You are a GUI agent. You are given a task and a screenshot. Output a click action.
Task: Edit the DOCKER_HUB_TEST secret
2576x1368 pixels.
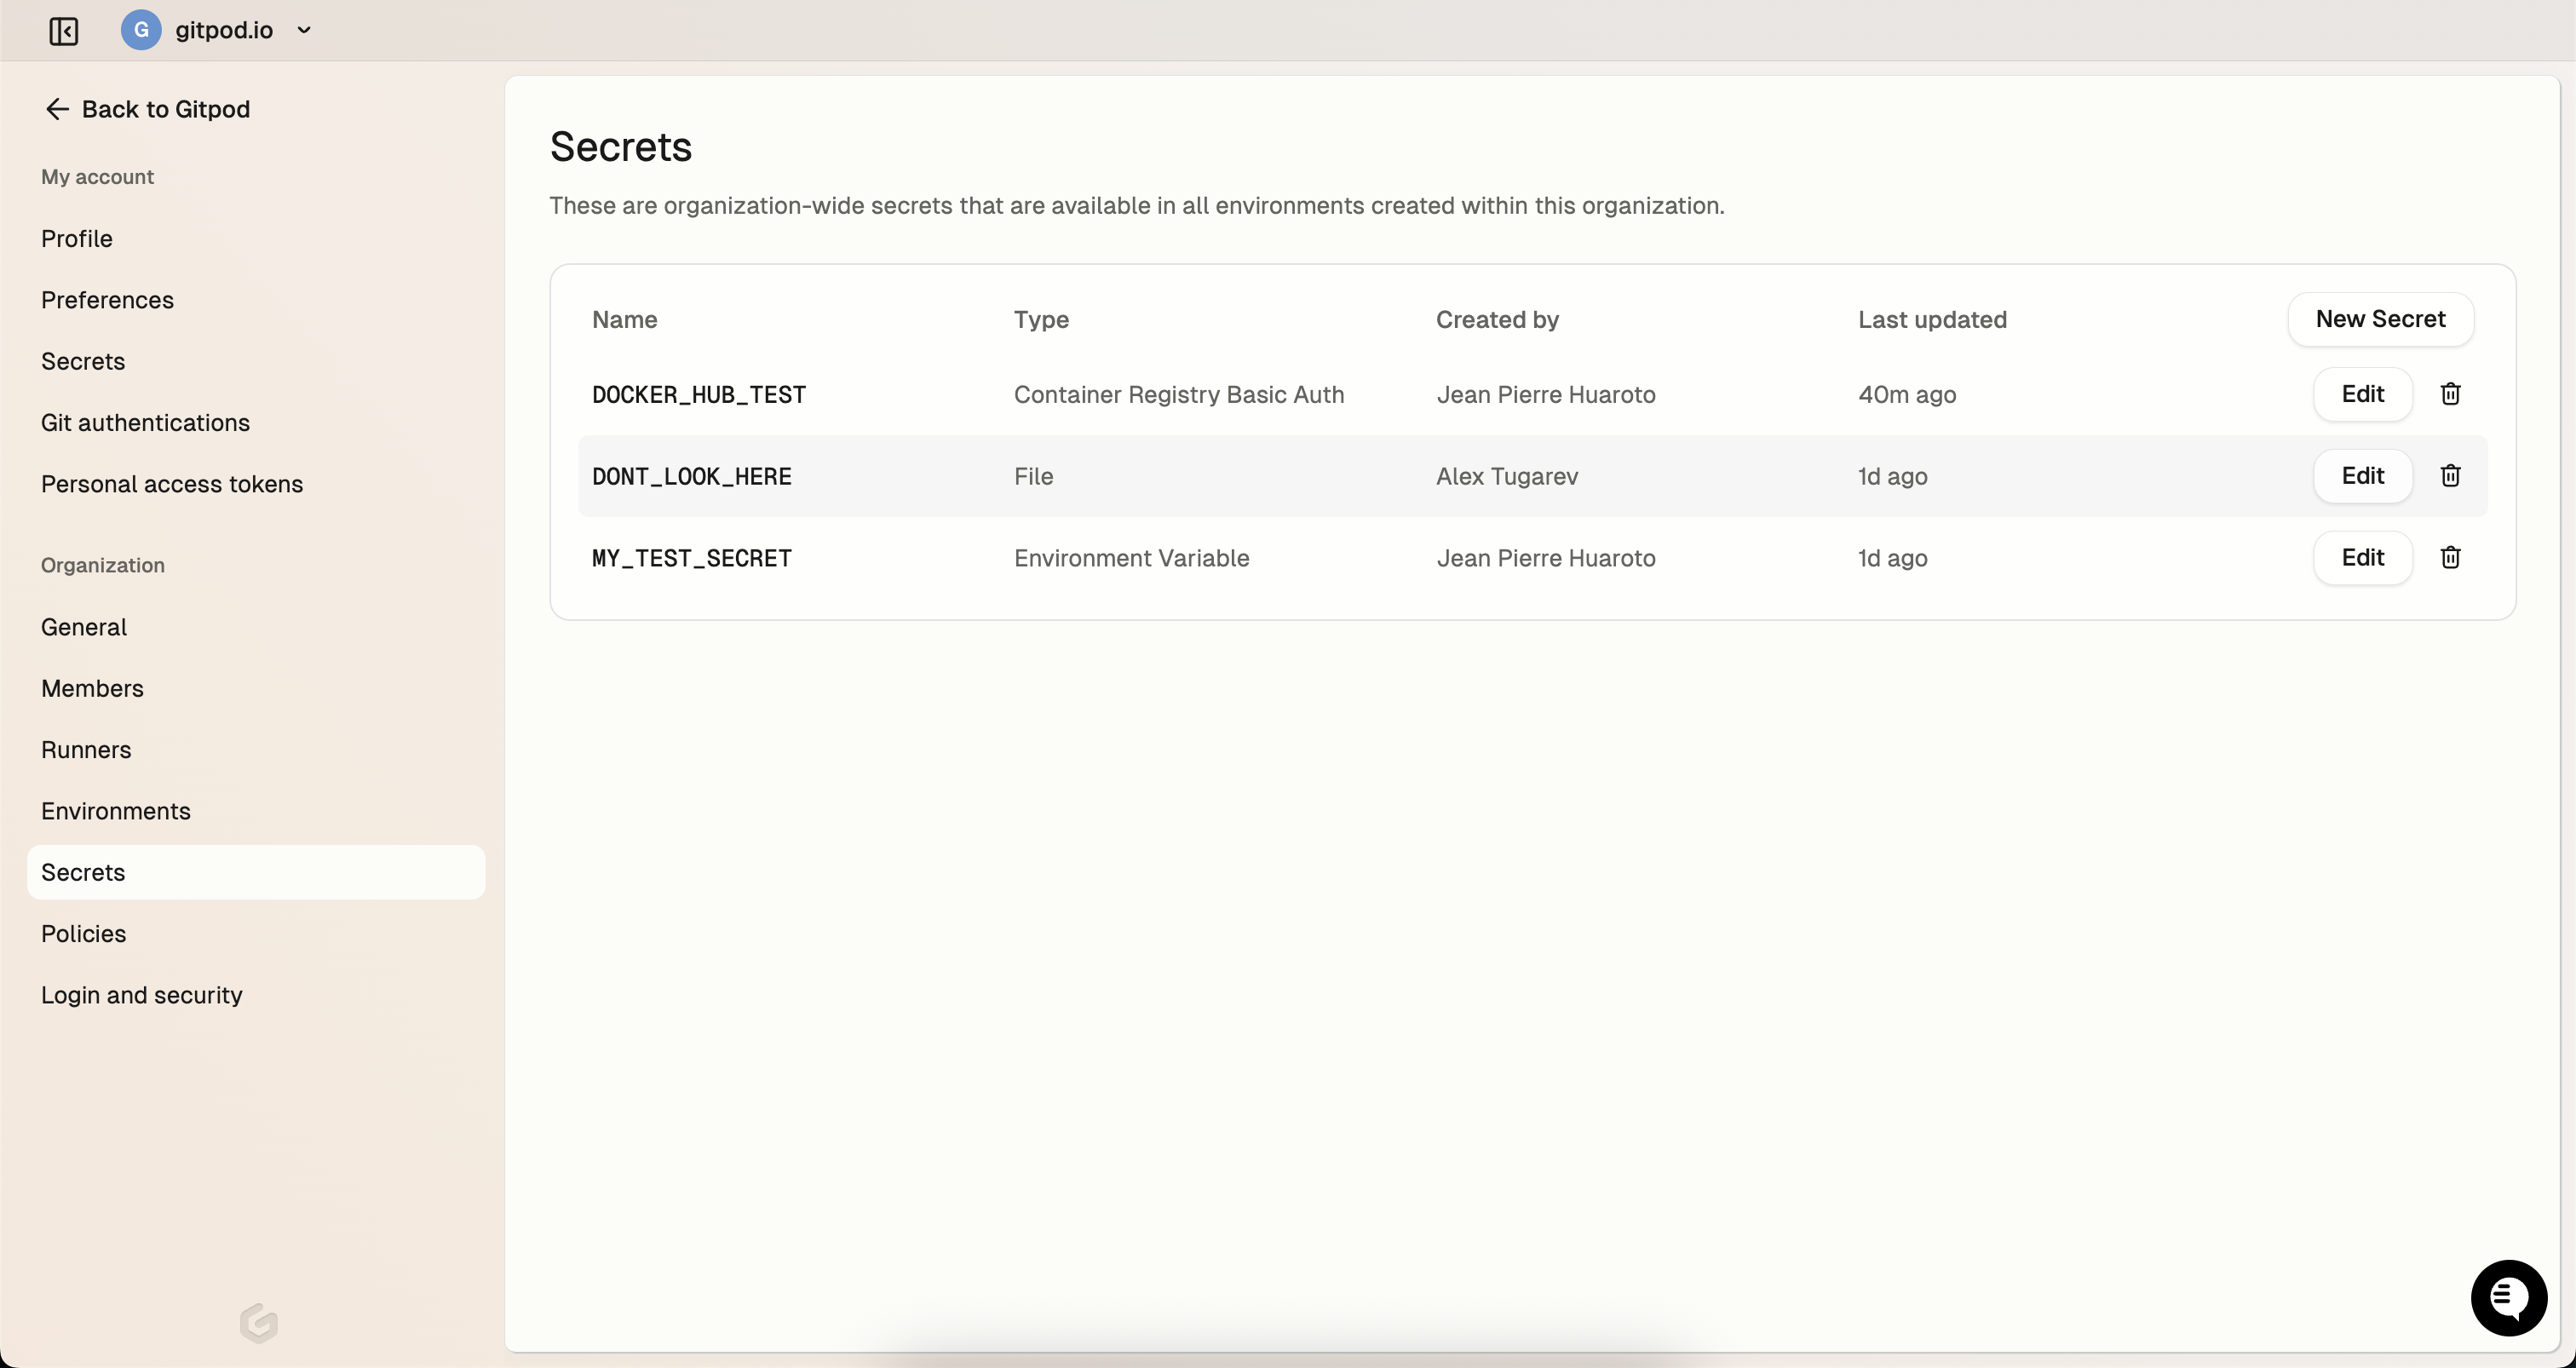tap(2362, 394)
